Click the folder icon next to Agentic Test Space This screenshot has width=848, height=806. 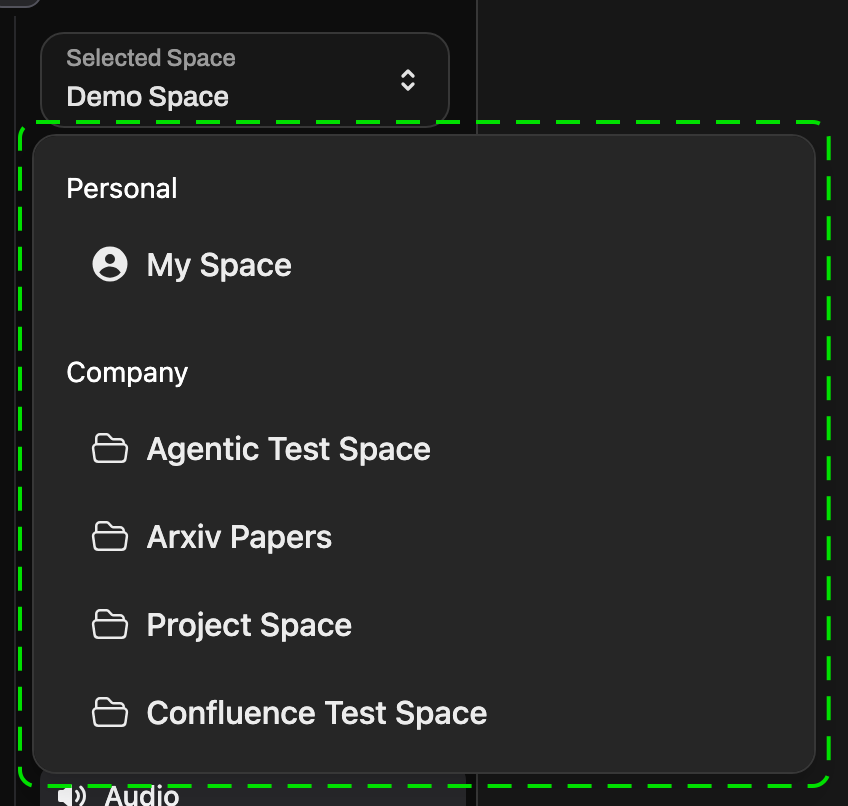click(x=110, y=448)
